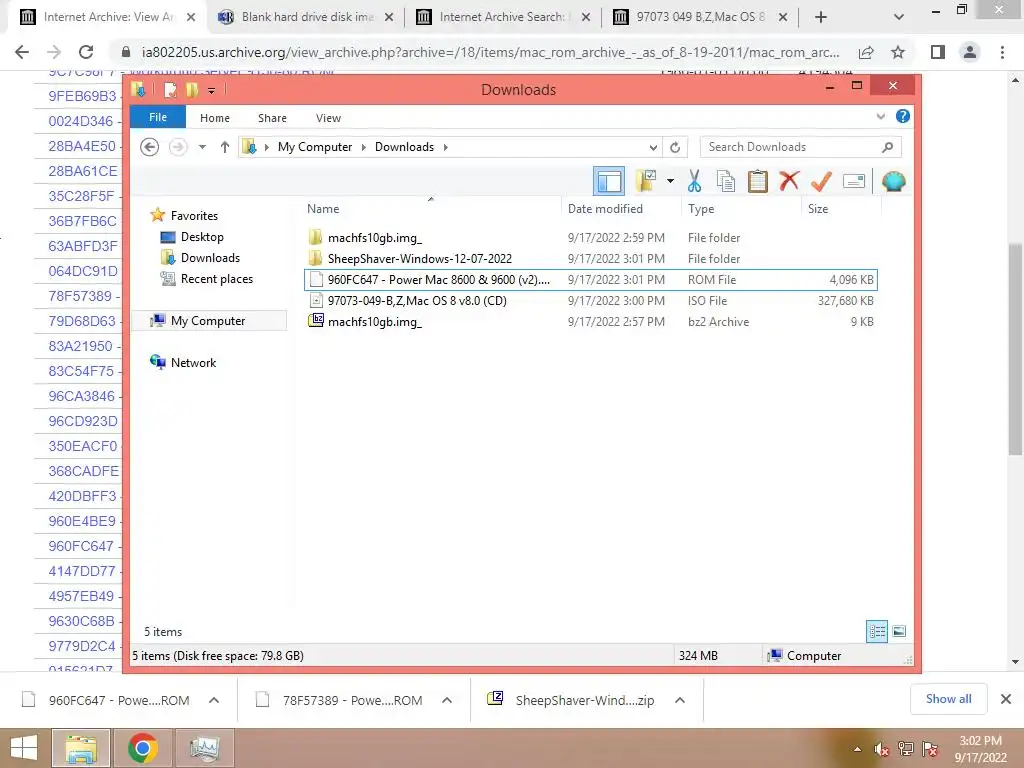The width and height of the screenshot is (1024, 768).
Task: Click the Properties quick access icon
Action: point(170,90)
